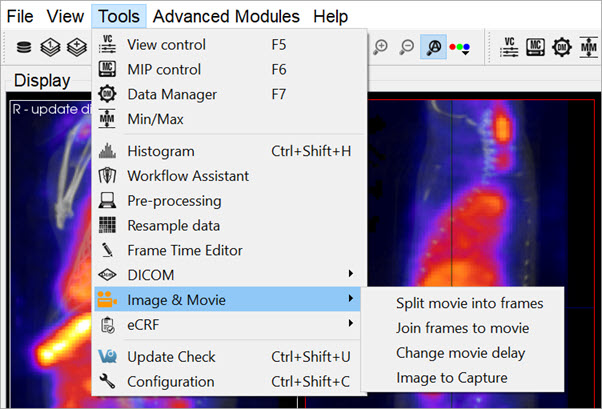This screenshot has height=409, width=602.
Task: Select Split movie into frames
Action: [x=469, y=302]
